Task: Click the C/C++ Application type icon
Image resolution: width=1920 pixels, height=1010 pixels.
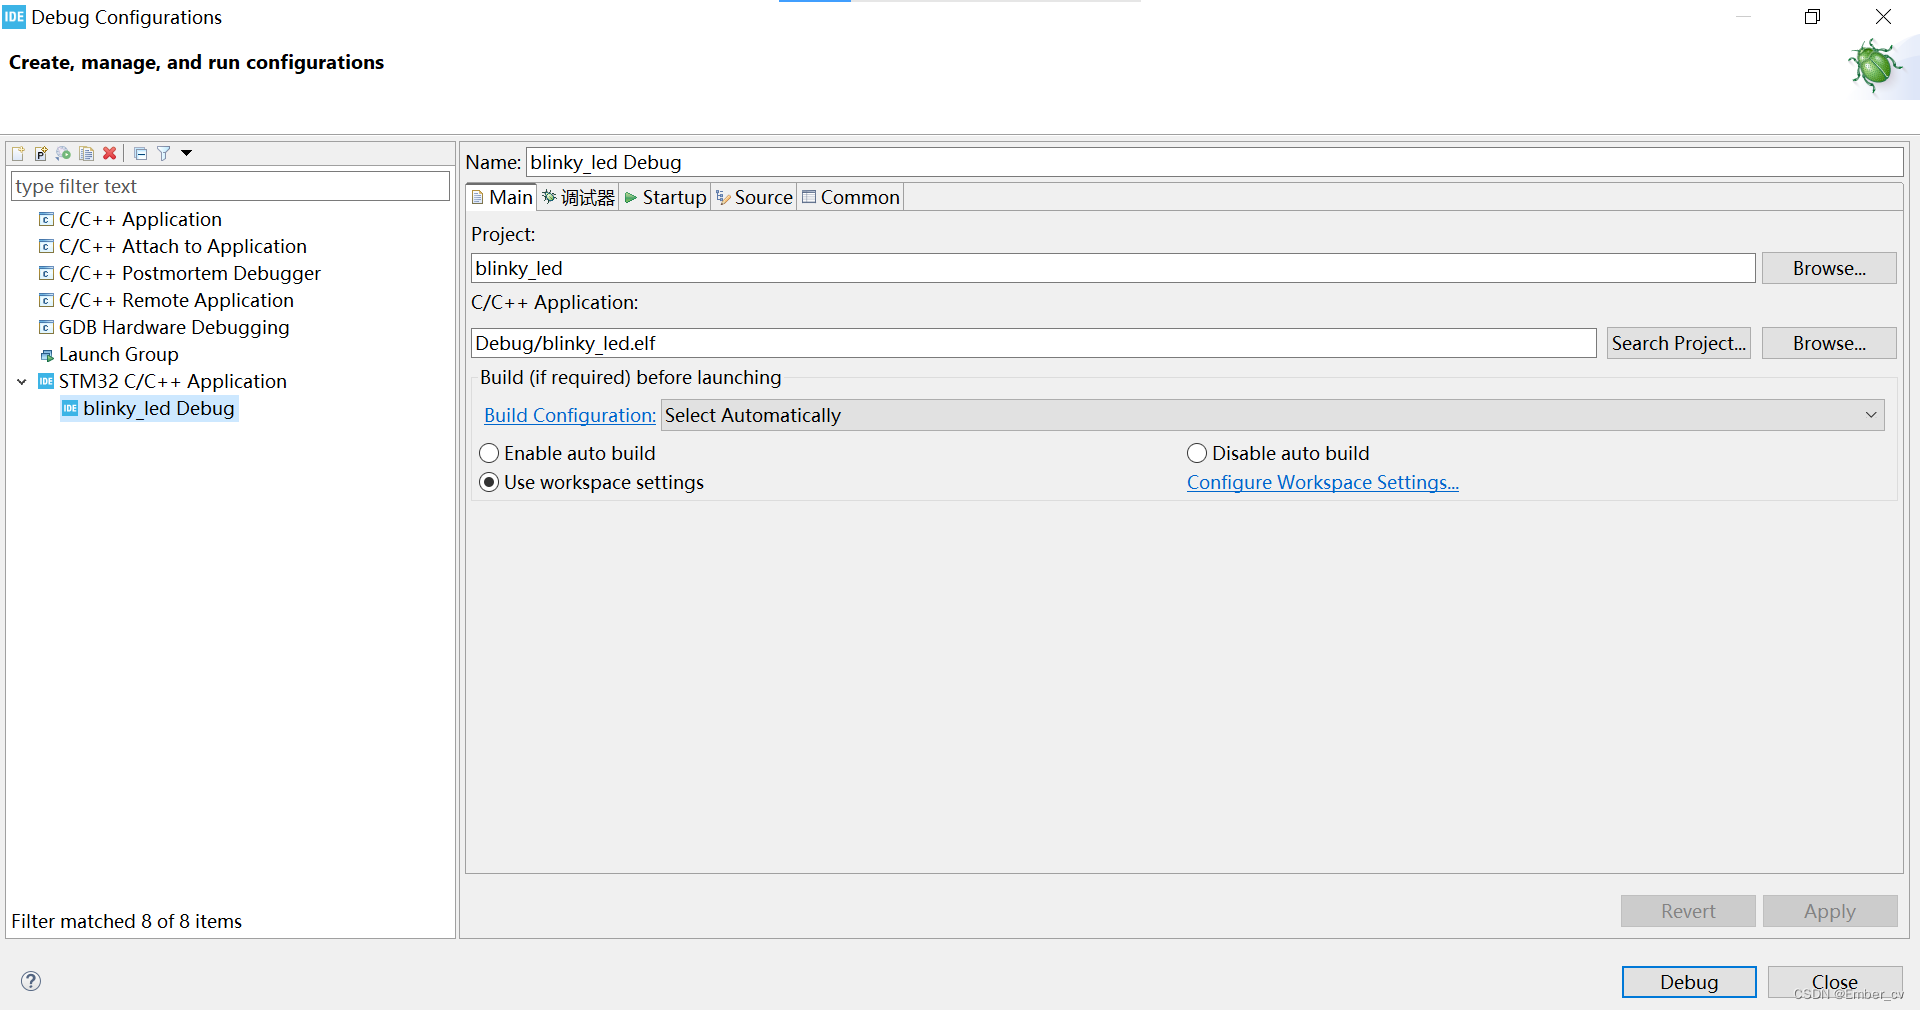Action: point(46,219)
